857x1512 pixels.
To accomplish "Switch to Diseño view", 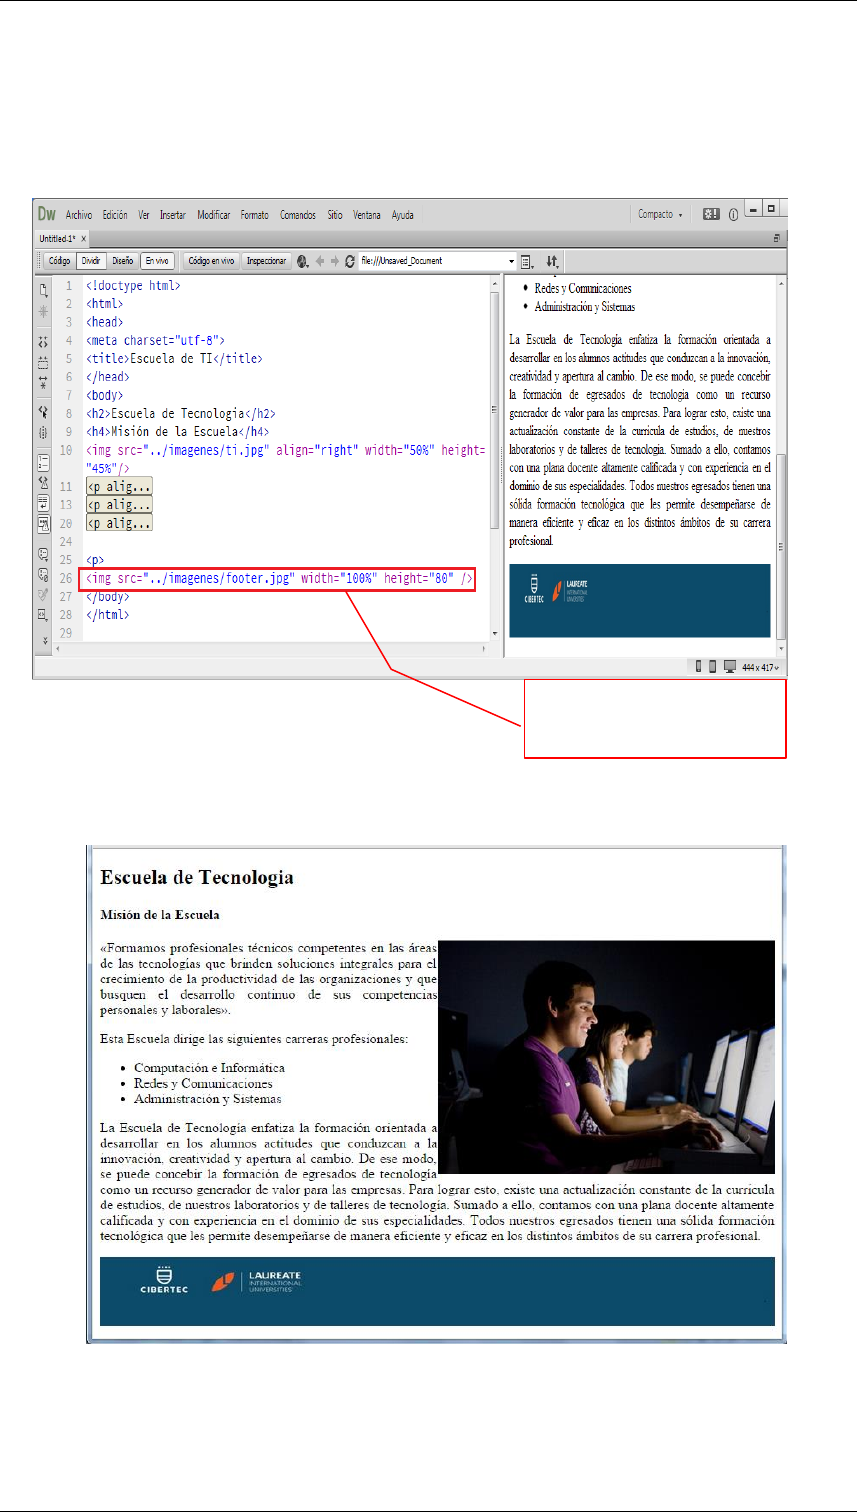I will (122, 261).
